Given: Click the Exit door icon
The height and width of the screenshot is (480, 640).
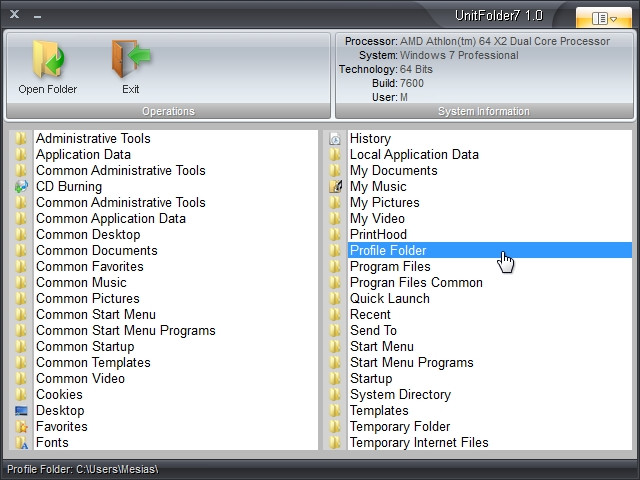Looking at the screenshot, I should point(131,60).
